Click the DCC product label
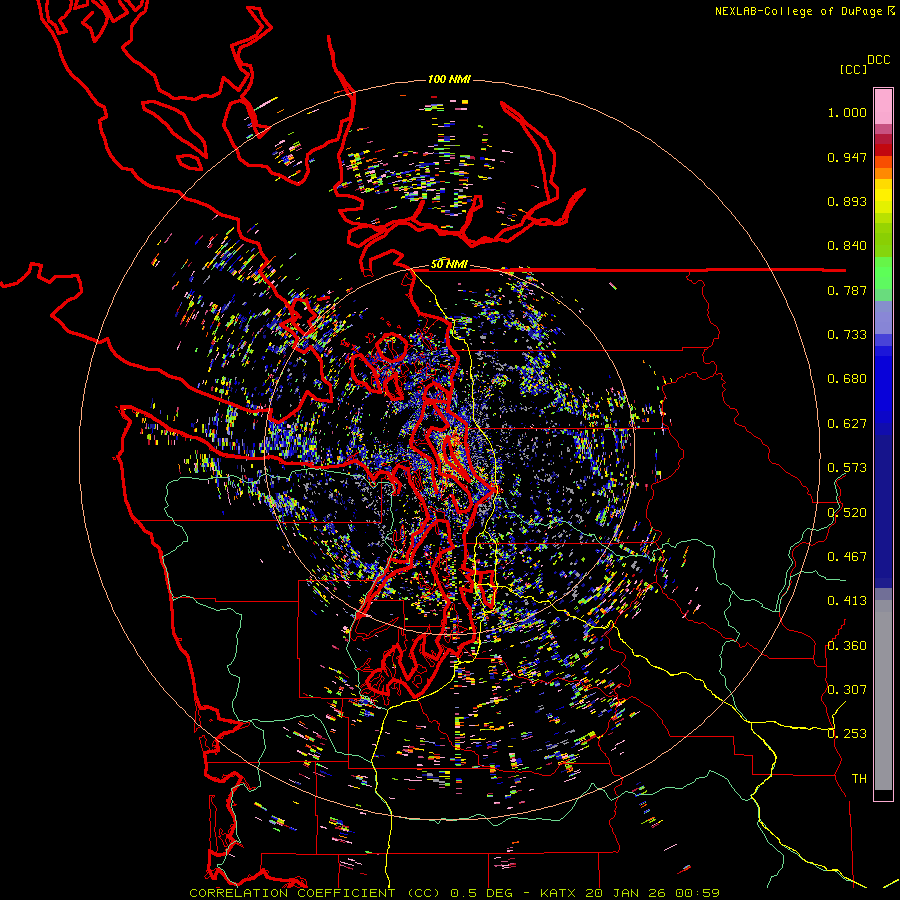 [x=879, y=60]
